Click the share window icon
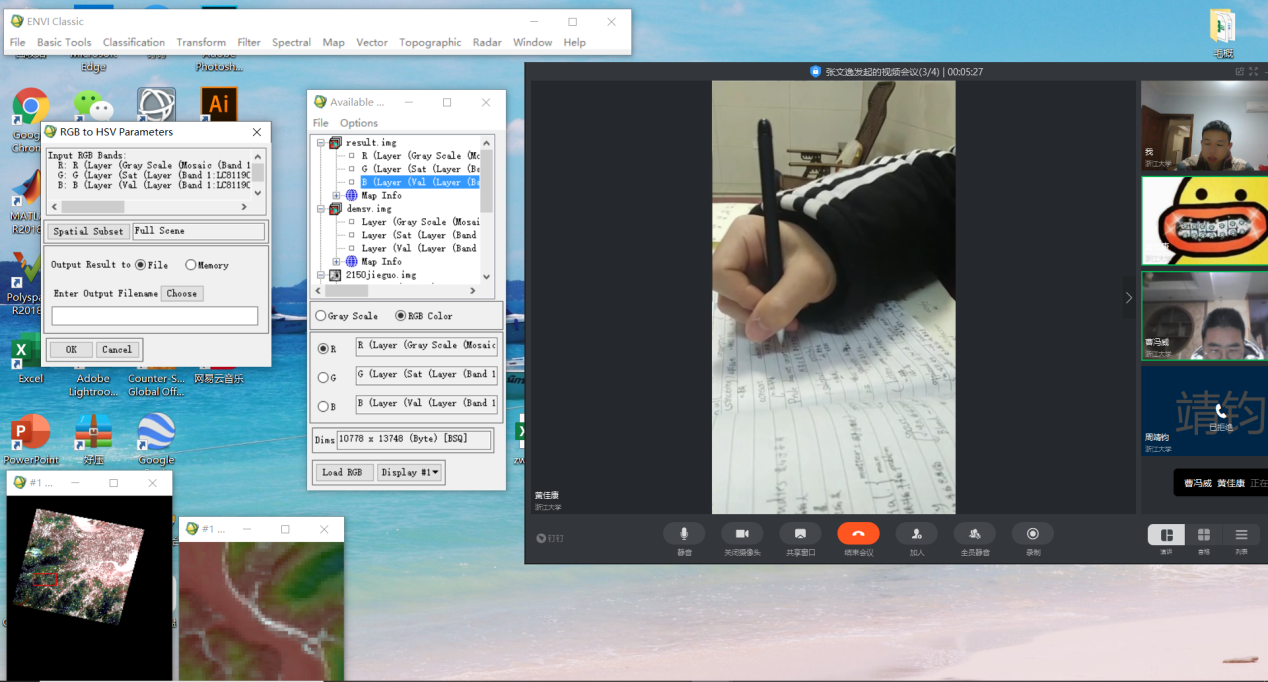 (800, 534)
